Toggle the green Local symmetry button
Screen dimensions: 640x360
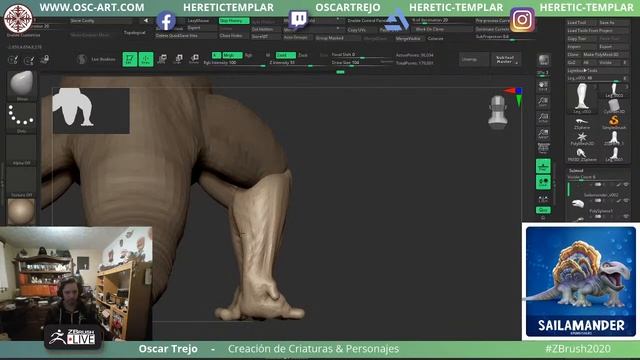[543, 182]
